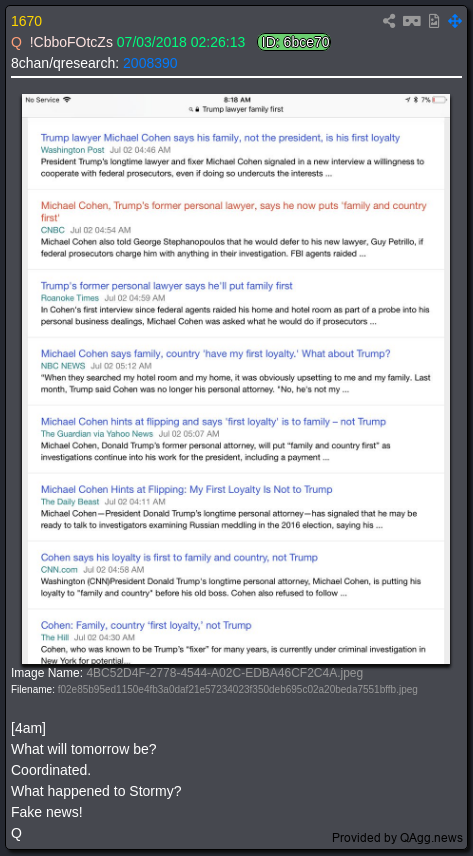Image resolution: width=473 pixels, height=856 pixels.
Task: Open the VR goggles view icon
Action: tap(412, 21)
